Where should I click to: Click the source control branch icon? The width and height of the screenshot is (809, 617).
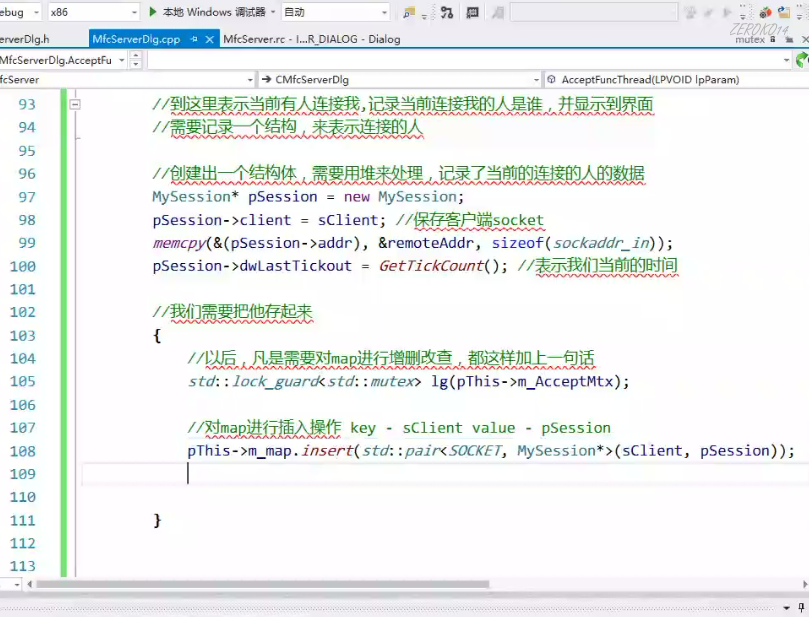[447, 12]
